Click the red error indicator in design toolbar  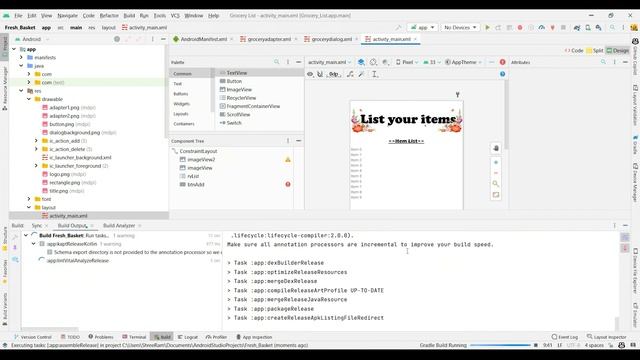pos(502,62)
